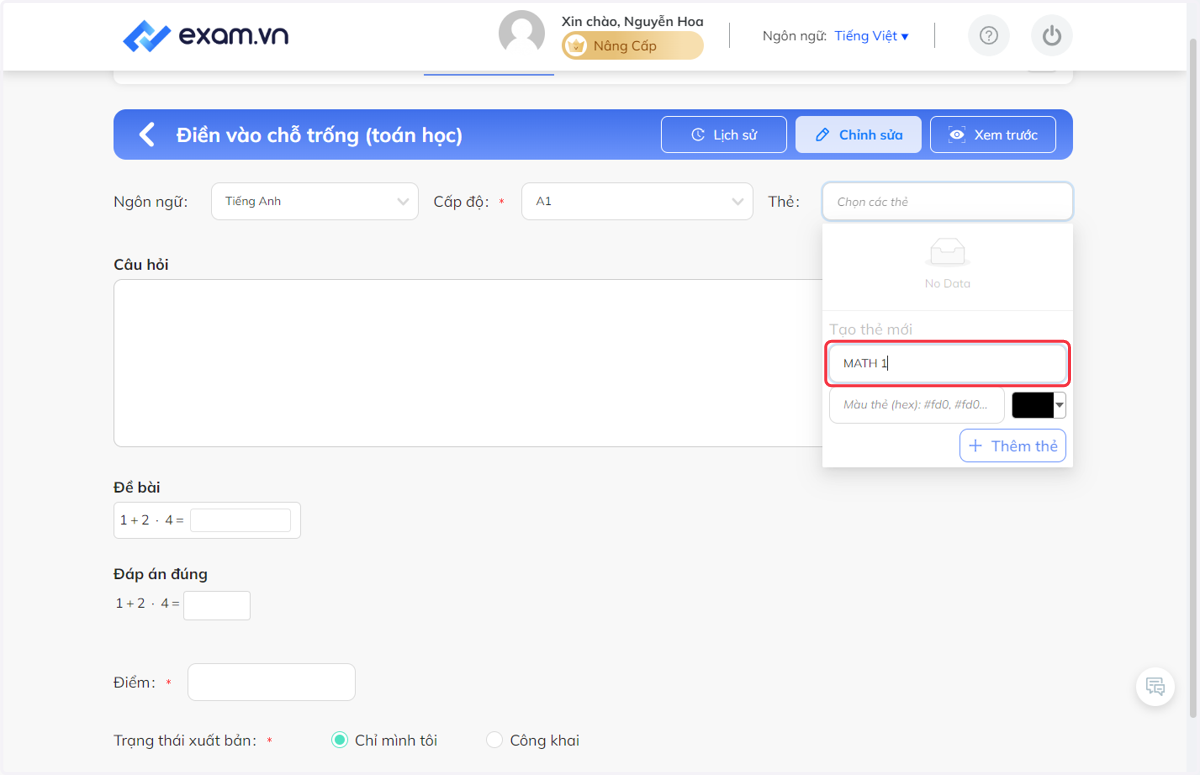Screen dimensions: 1200x775
Task: Click the page vertical scrollbar
Action: tap(1192, 376)
